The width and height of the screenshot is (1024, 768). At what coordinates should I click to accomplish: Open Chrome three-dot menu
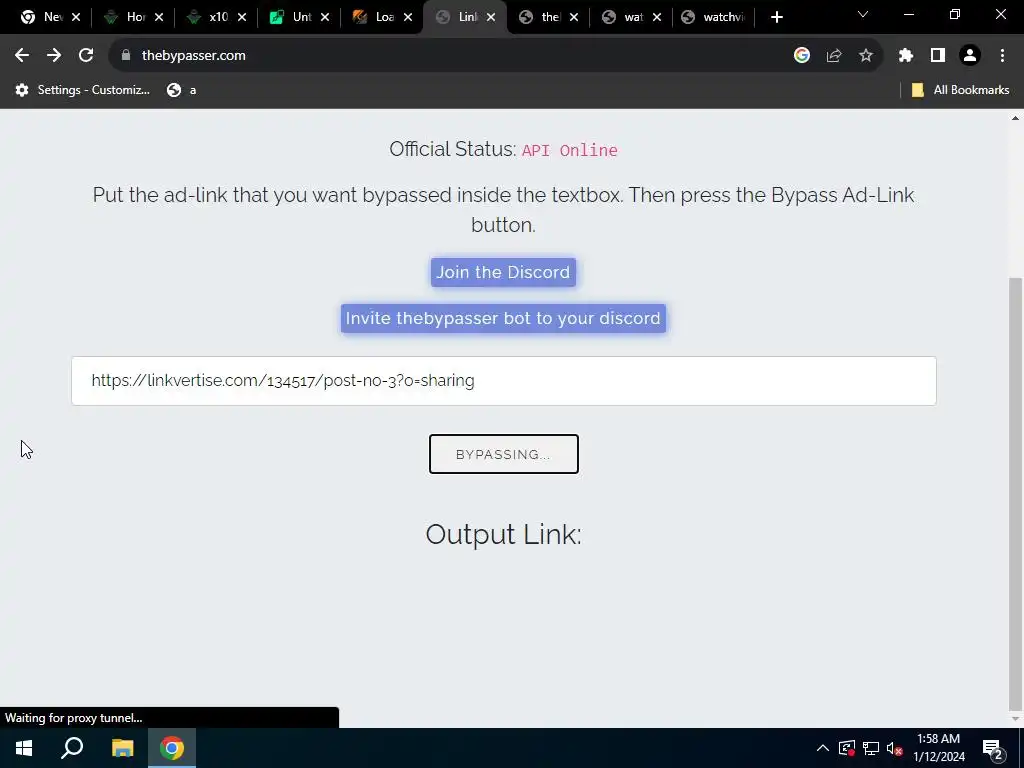(1002, 56)
